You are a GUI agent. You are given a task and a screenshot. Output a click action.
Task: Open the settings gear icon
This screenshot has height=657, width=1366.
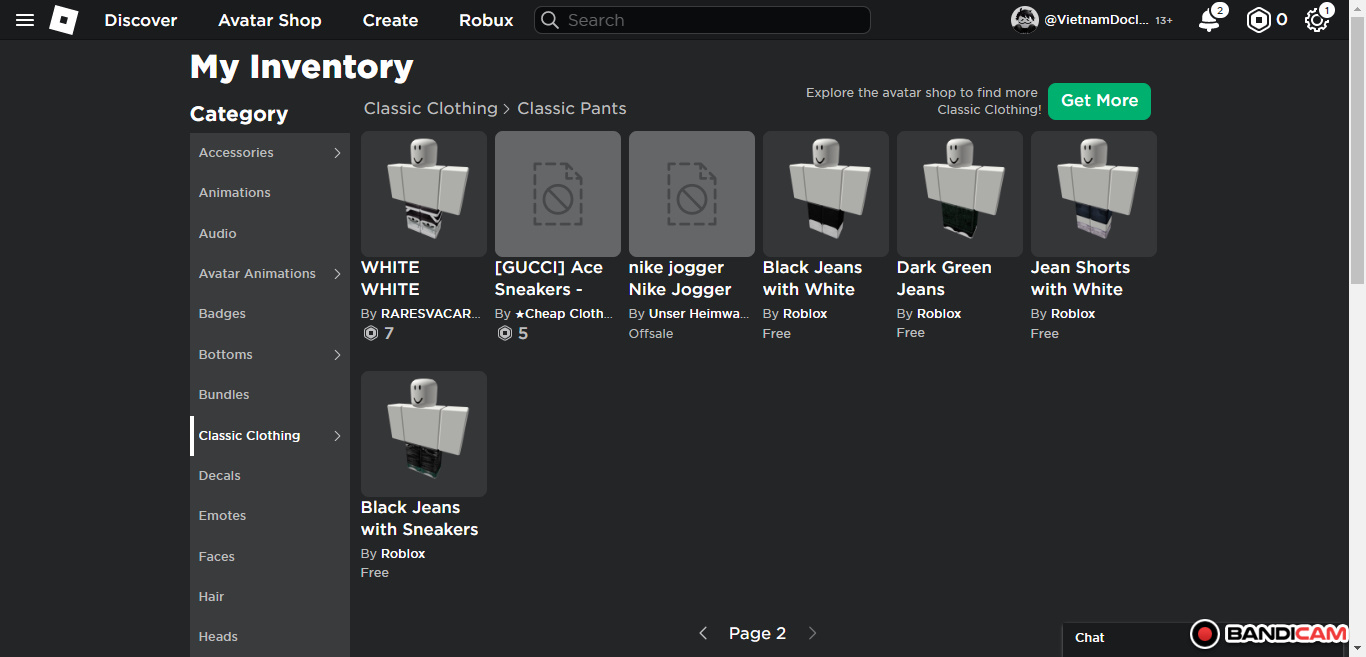point(1317,20)
